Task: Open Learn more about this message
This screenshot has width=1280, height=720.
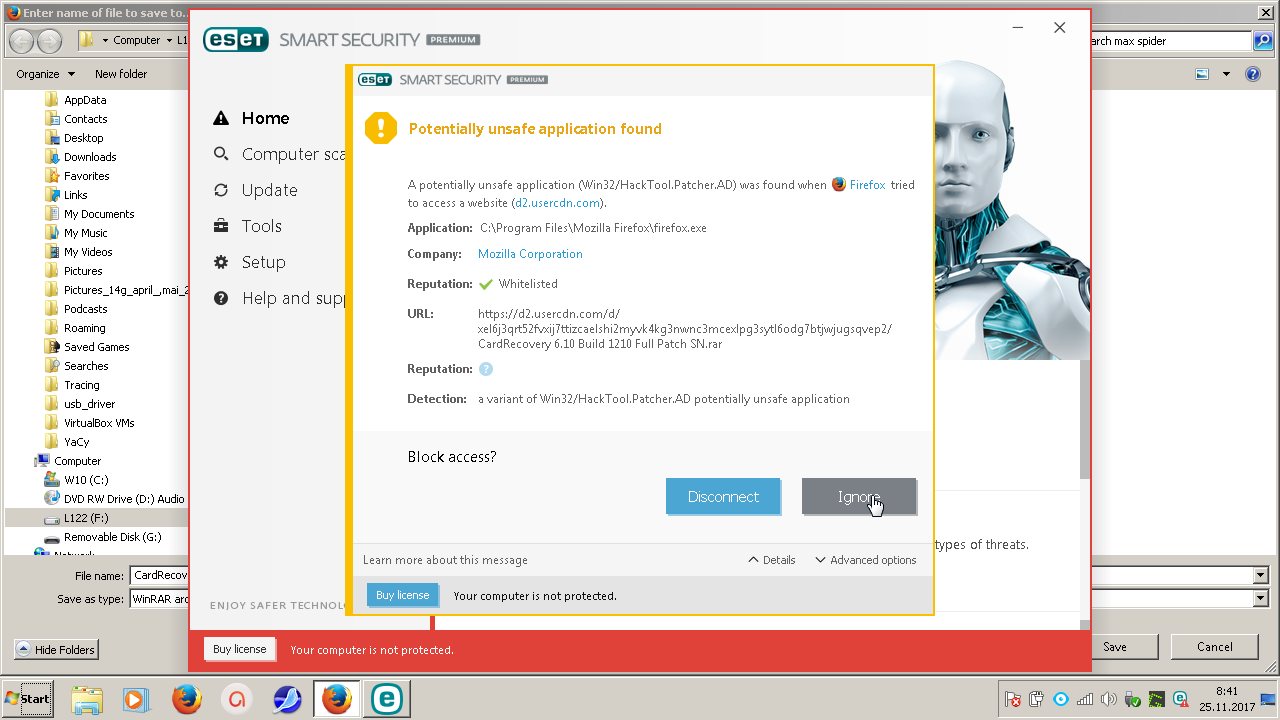Action: (445, 560)
